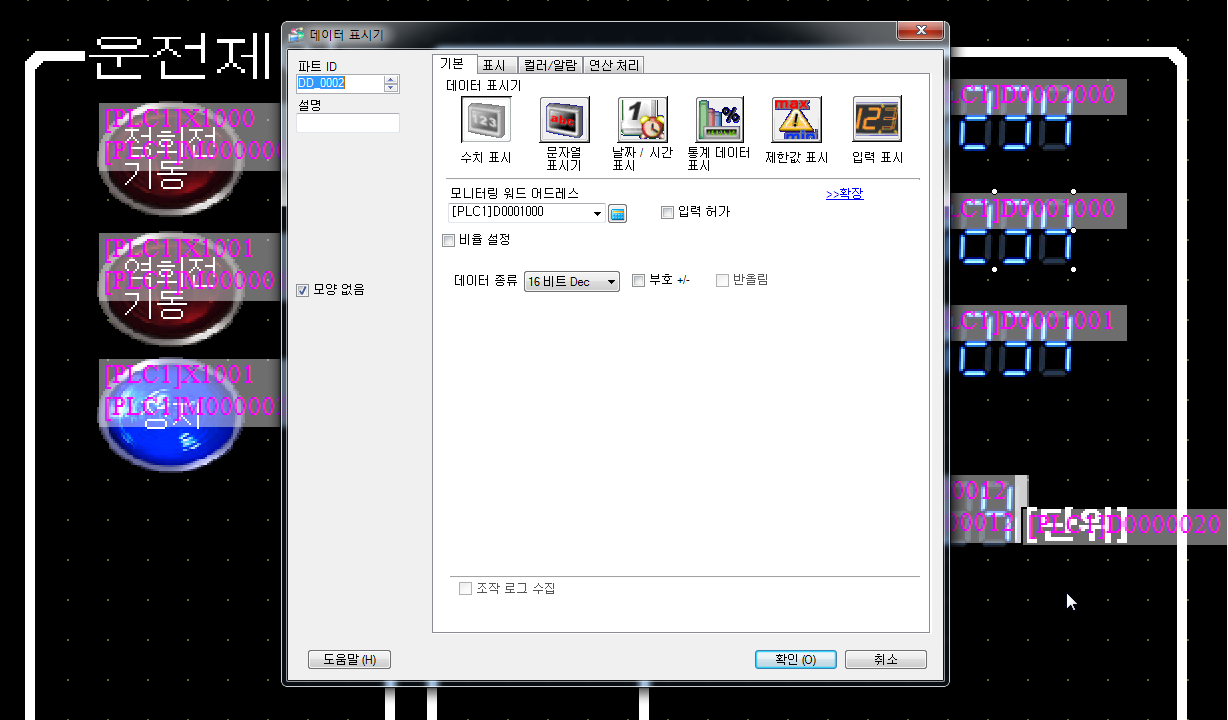Select the 제한값 표시 max/min icon

797,120
